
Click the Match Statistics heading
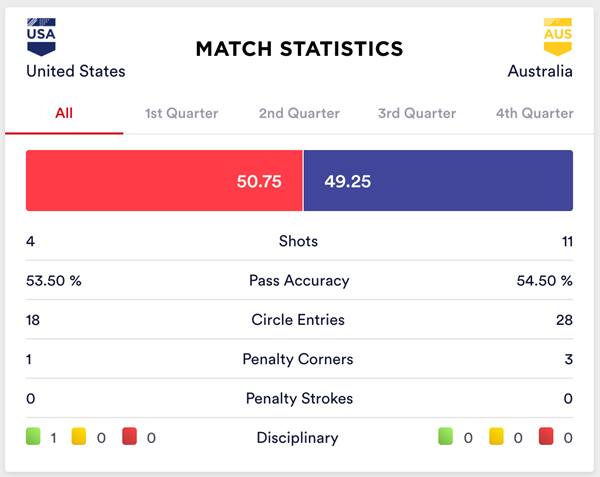tap(299, 48)
